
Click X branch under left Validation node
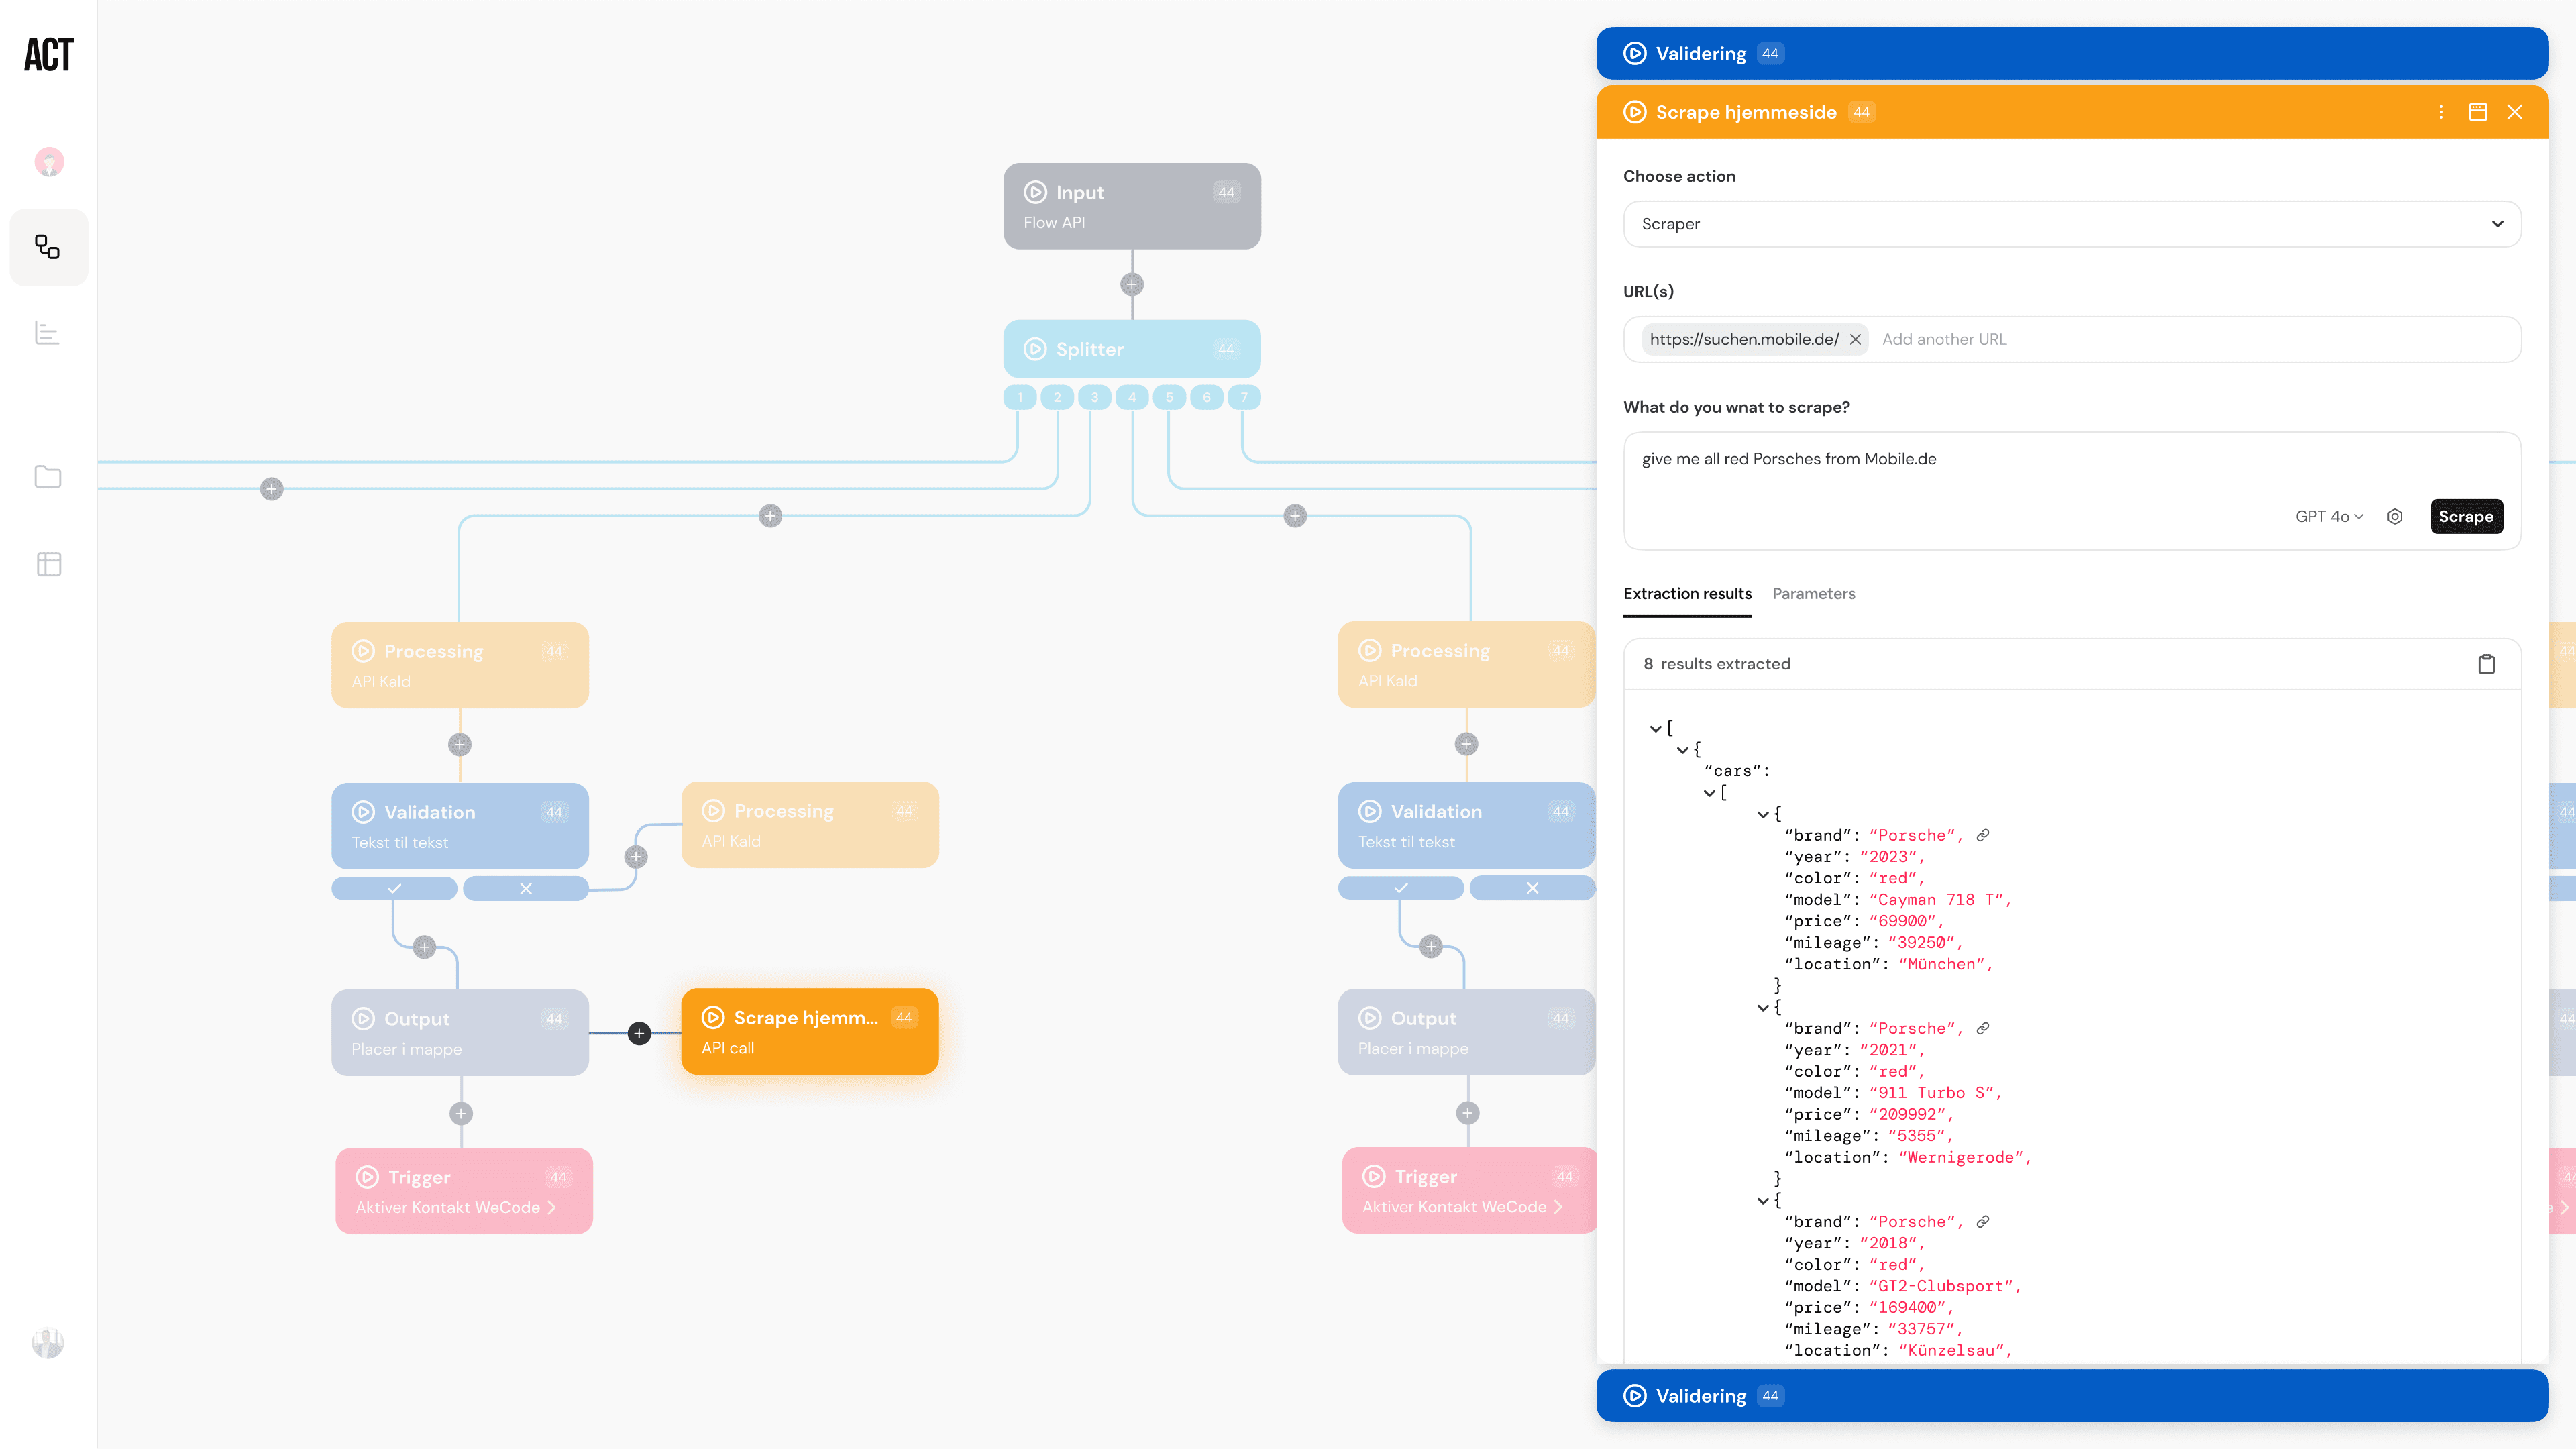coord(525,888)
